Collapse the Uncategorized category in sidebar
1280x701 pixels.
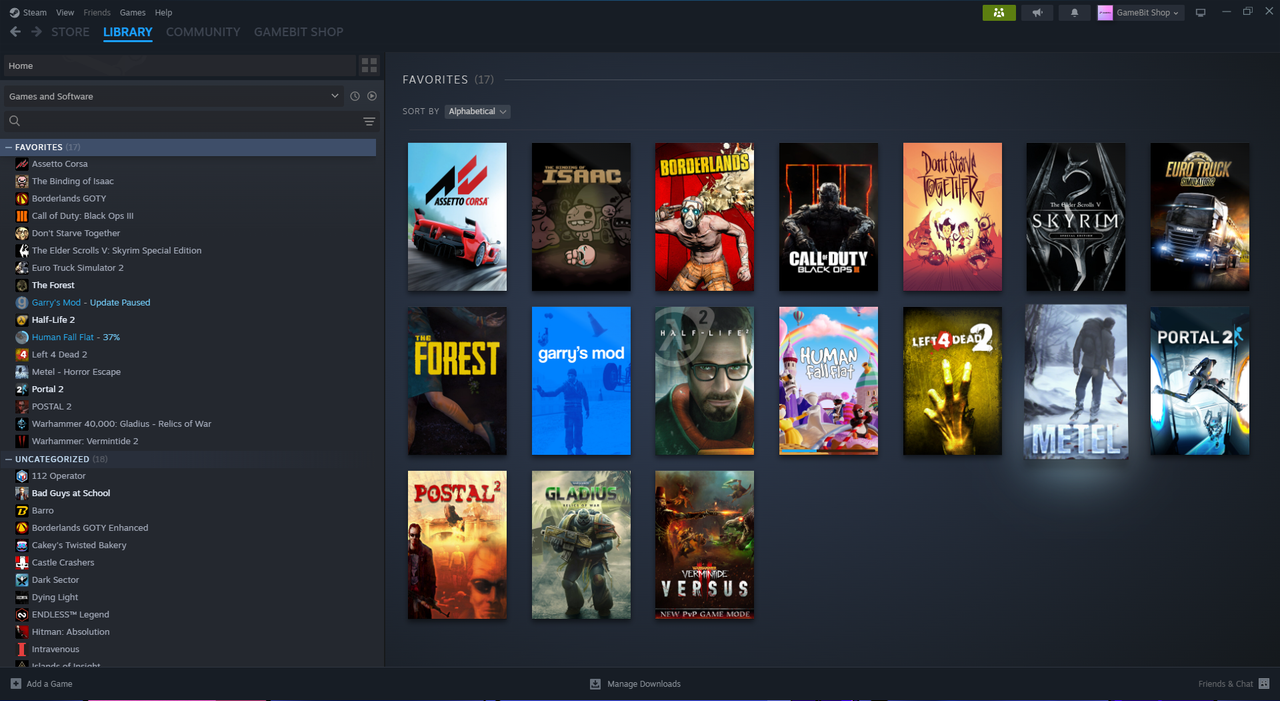[x=9, y=459]
